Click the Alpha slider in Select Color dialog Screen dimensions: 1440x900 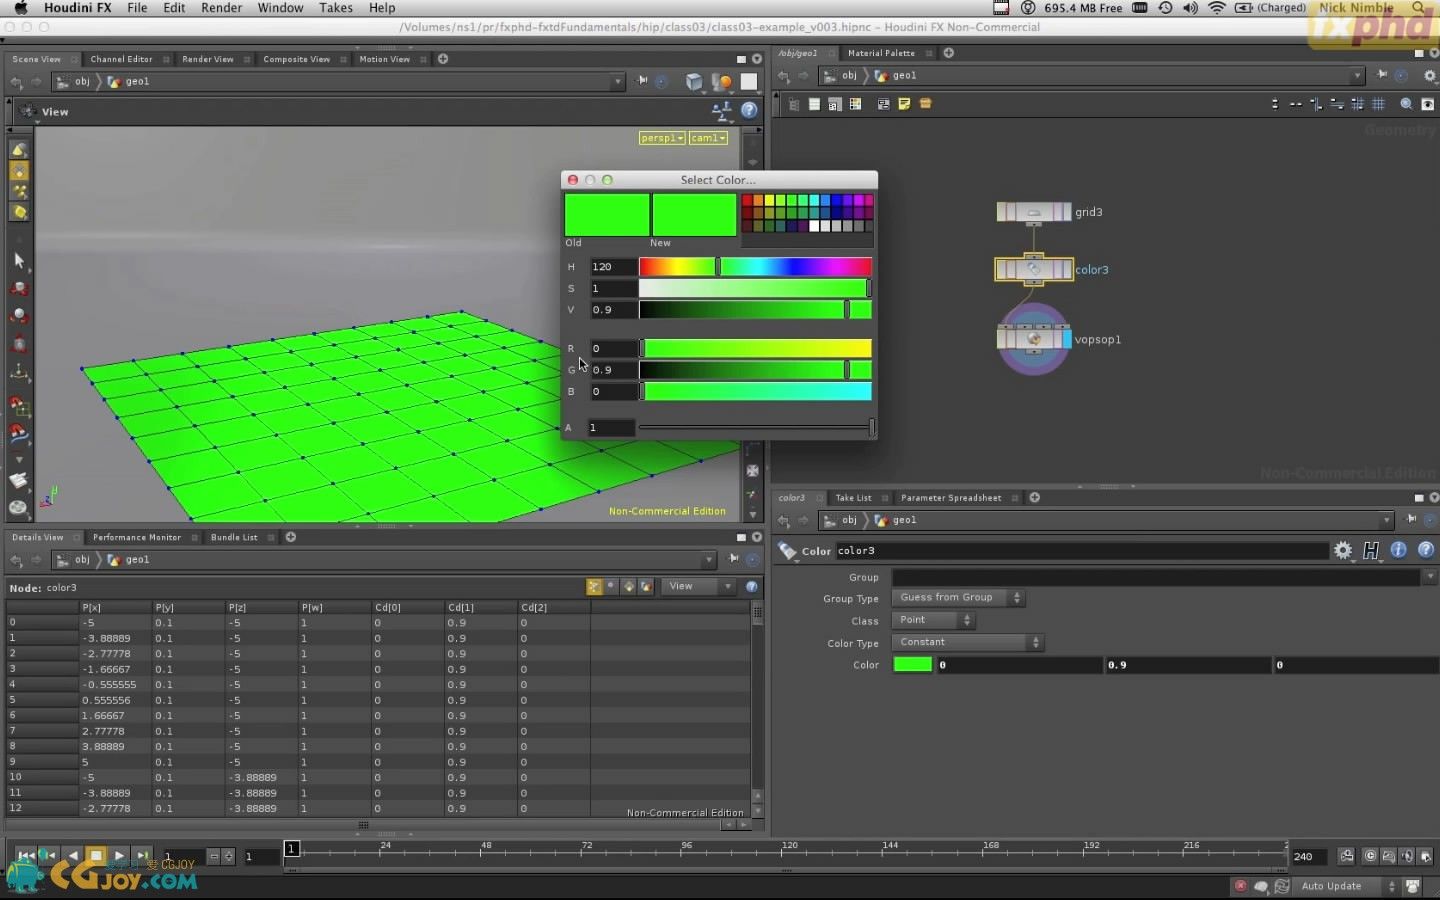pos(755,428)
